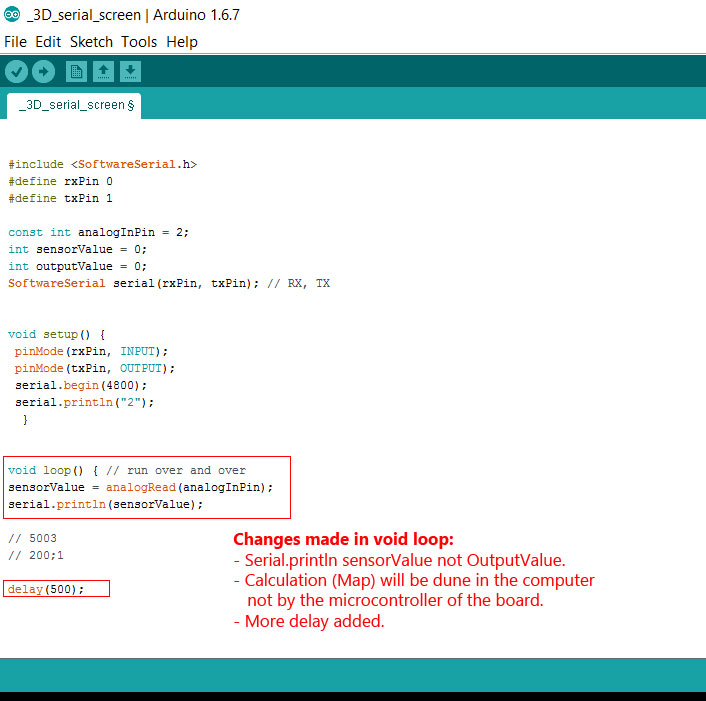Click the Verify checkmark button
This screenshot has width=706, height=701.
point(17,72)
